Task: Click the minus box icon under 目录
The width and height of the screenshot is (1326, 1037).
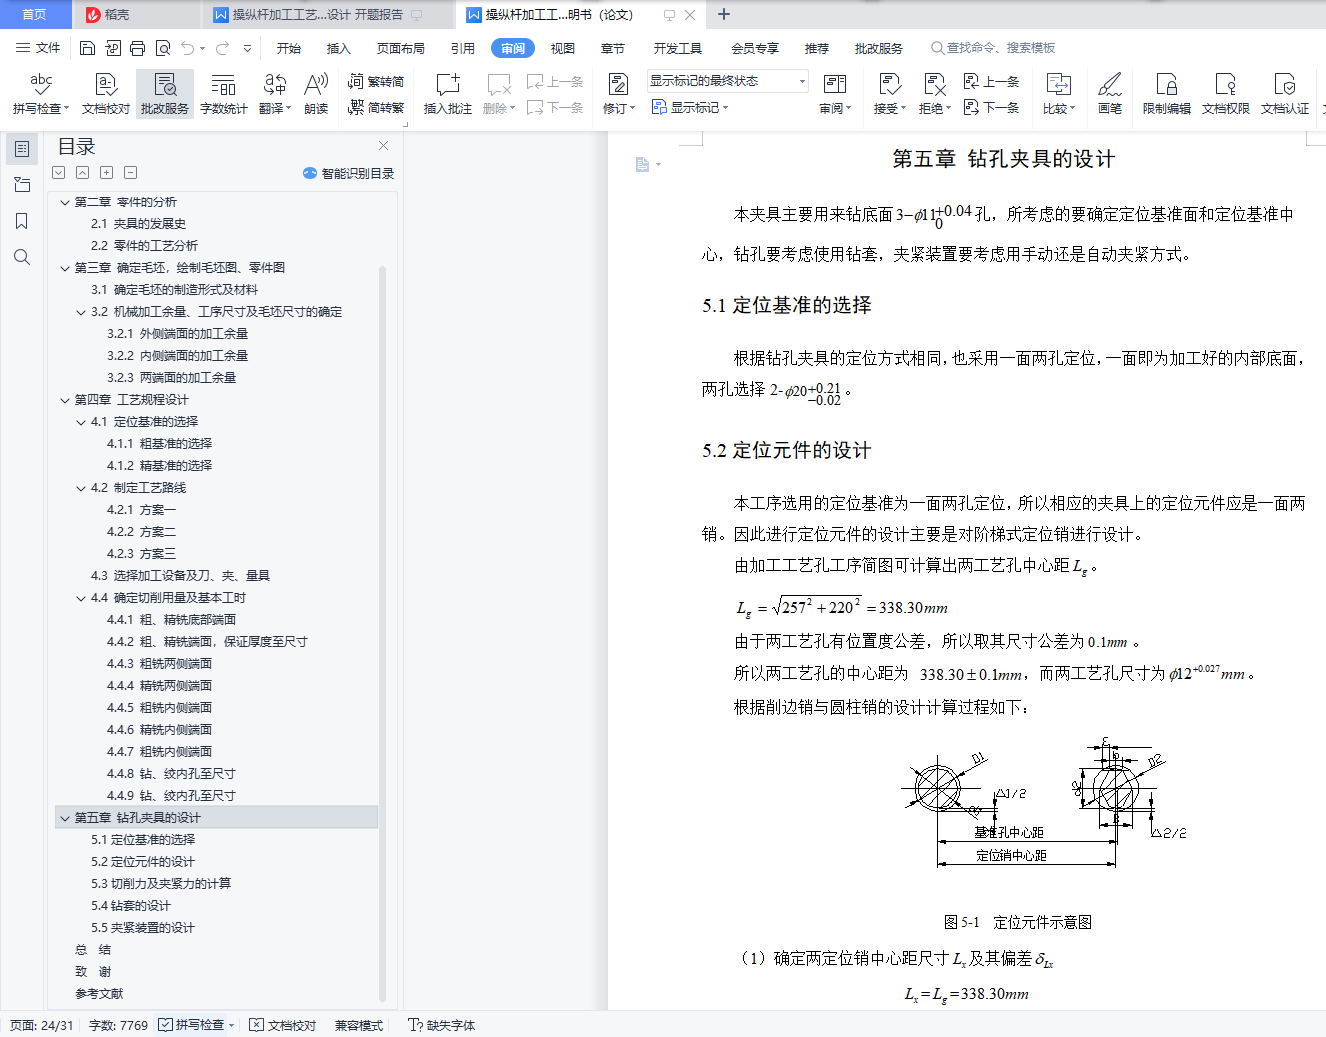Action: 130,173
